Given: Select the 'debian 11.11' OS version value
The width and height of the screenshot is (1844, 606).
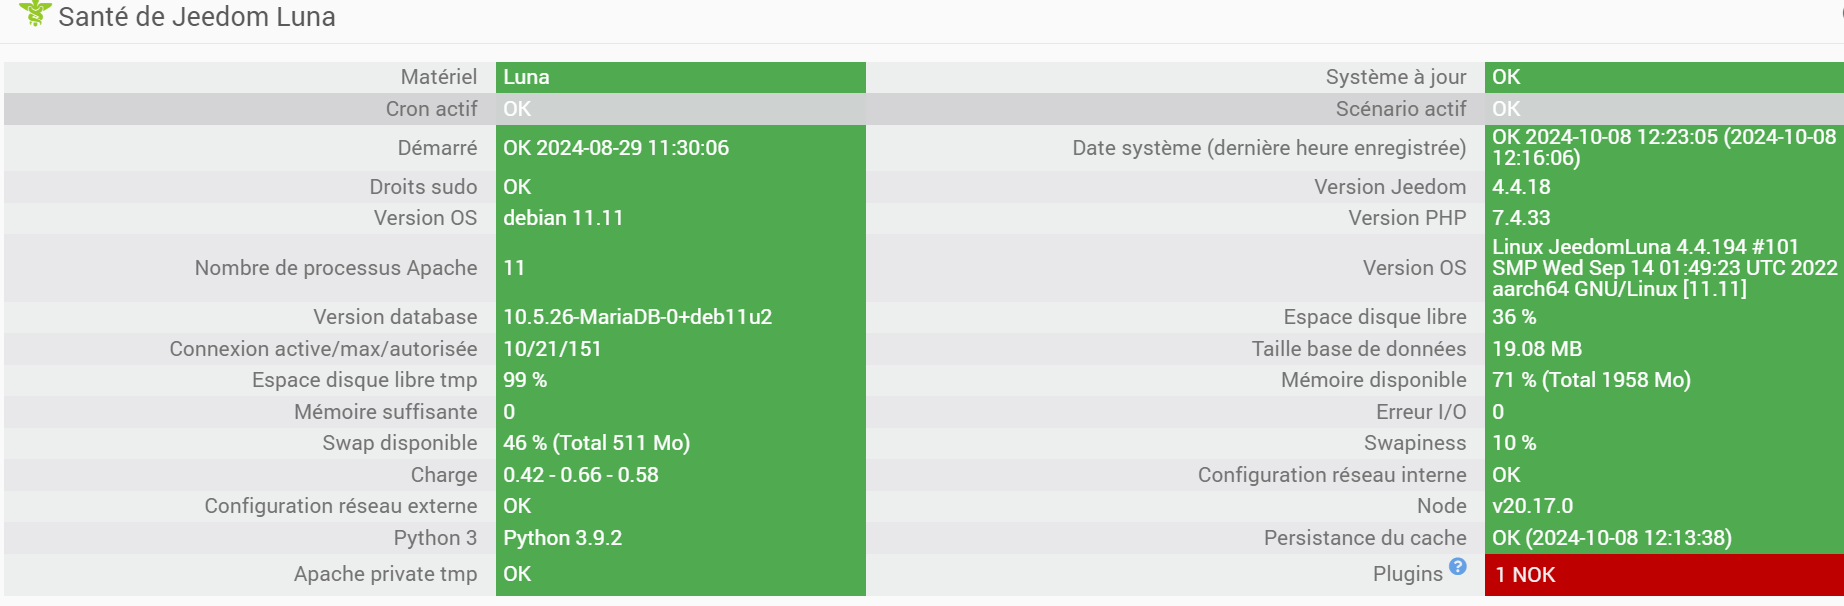Looking at the screenshot, I should point(563,218).
